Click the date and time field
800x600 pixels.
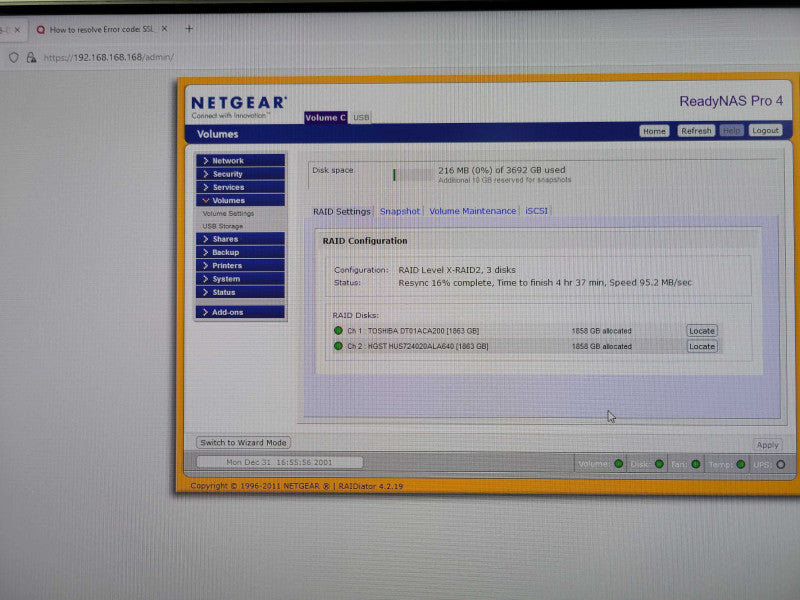pyautogui.click(x=280, y=462)
